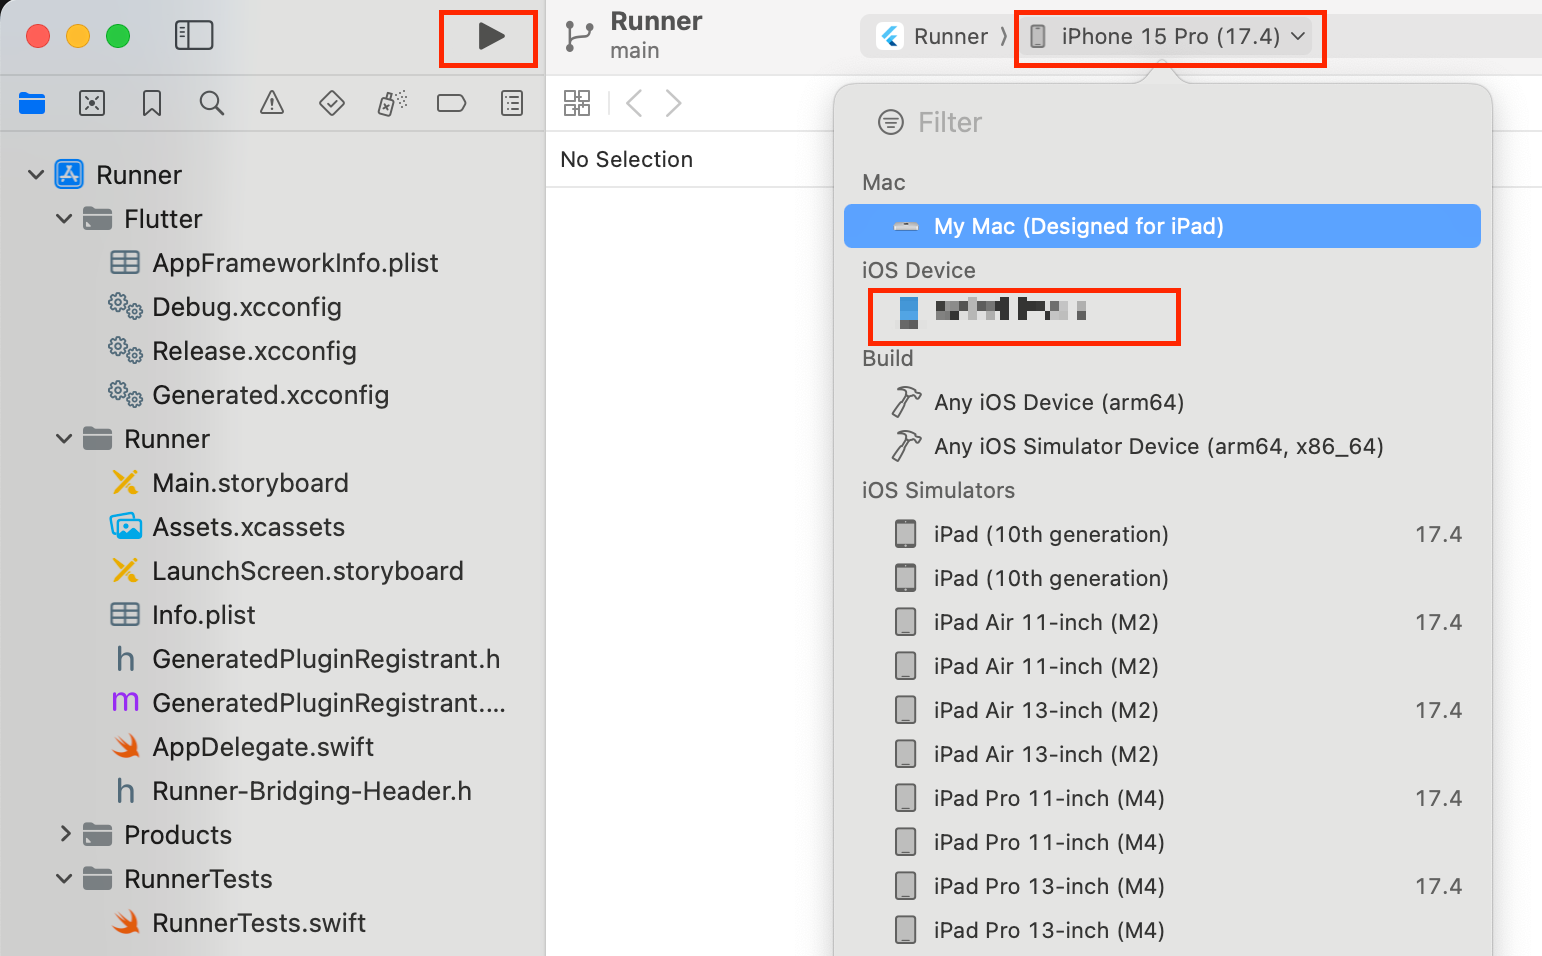Screen dimensions: 1542x956
Task: Open LaunchScreen.storyboard
Action: click(307, 571)
